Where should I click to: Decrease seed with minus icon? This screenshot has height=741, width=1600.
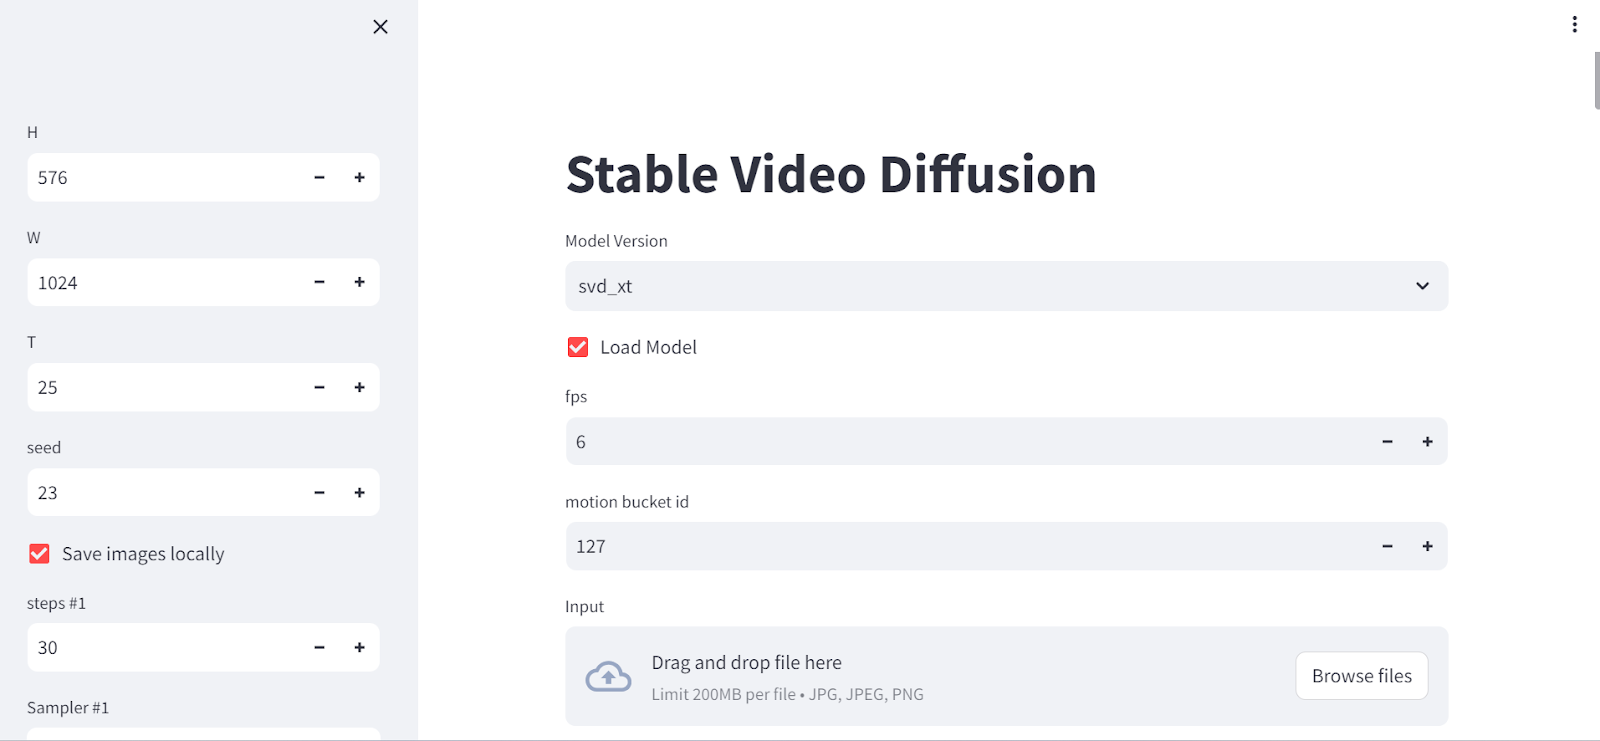click(320, 492)
